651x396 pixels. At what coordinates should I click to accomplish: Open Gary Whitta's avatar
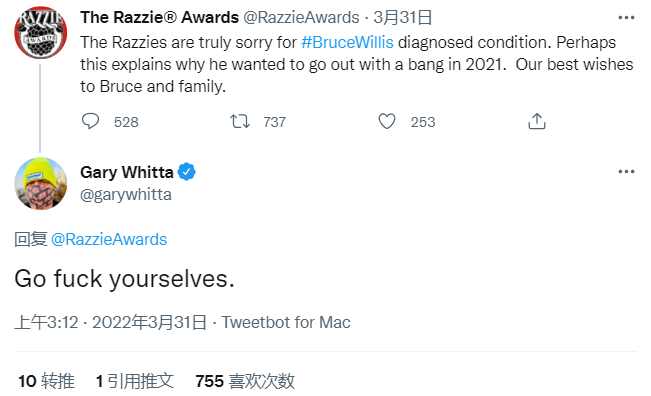41,183
